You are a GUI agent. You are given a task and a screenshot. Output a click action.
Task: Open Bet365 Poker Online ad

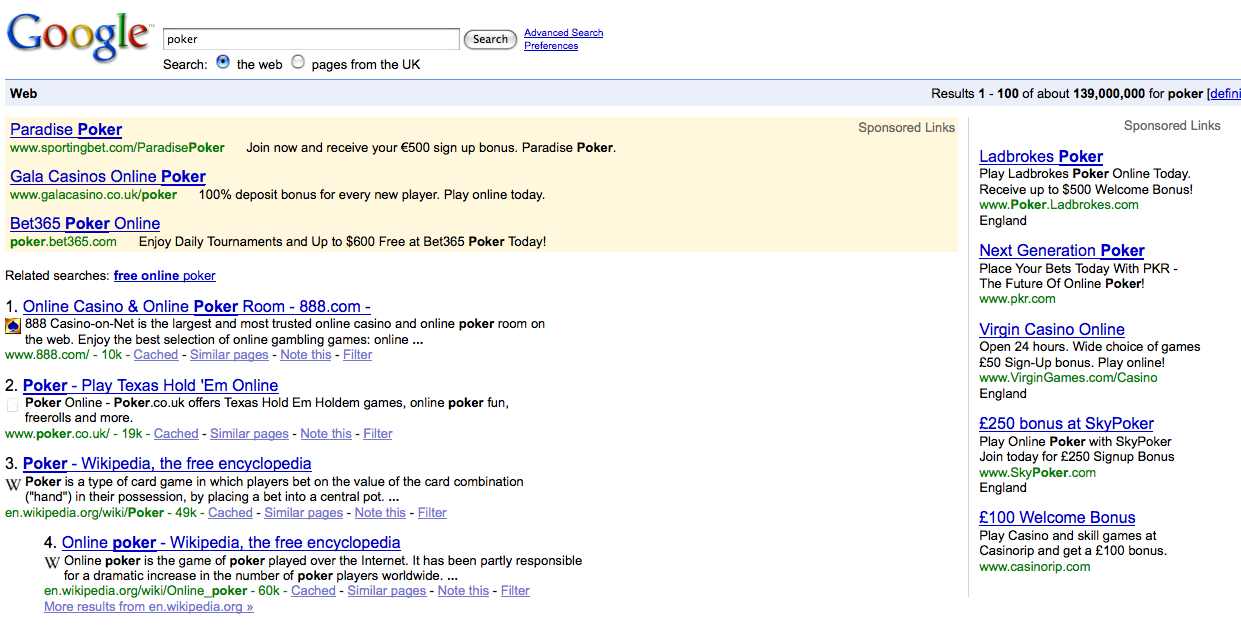tap(85, 223)
